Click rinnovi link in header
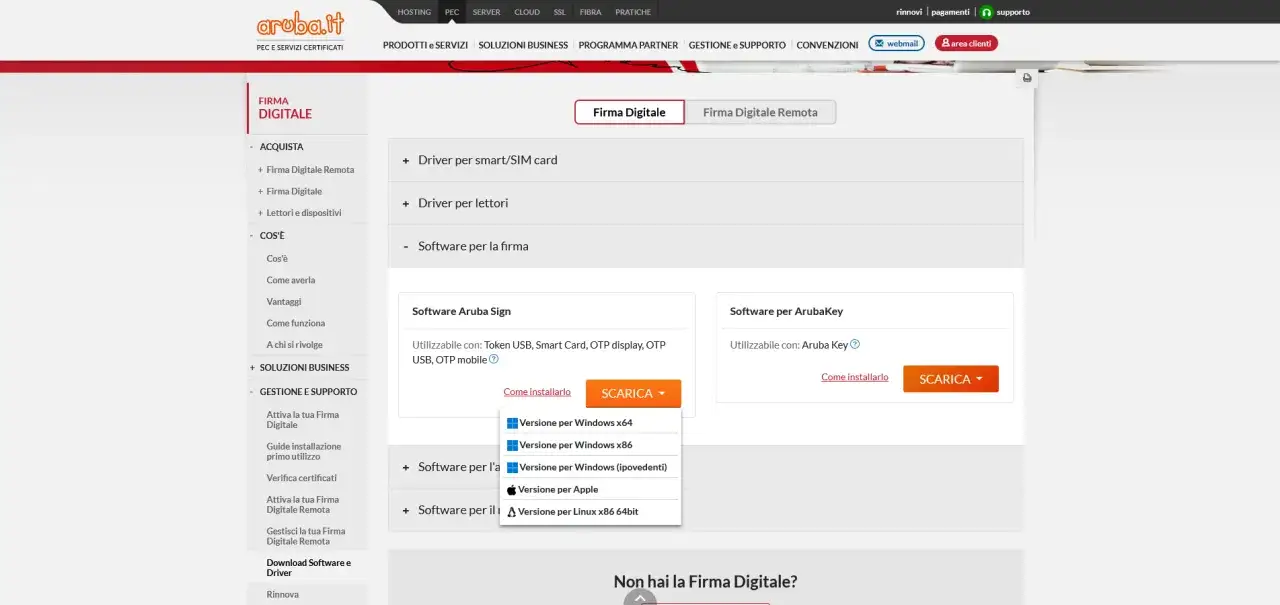 909,12
